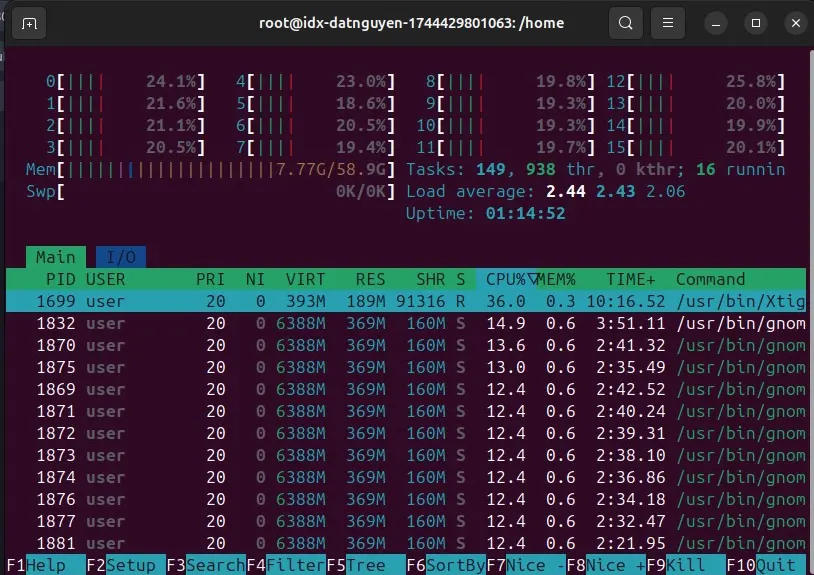Click F8 Nice + to lower priority
This screenshot has height=575, width=814.
(x=606, y=565)
